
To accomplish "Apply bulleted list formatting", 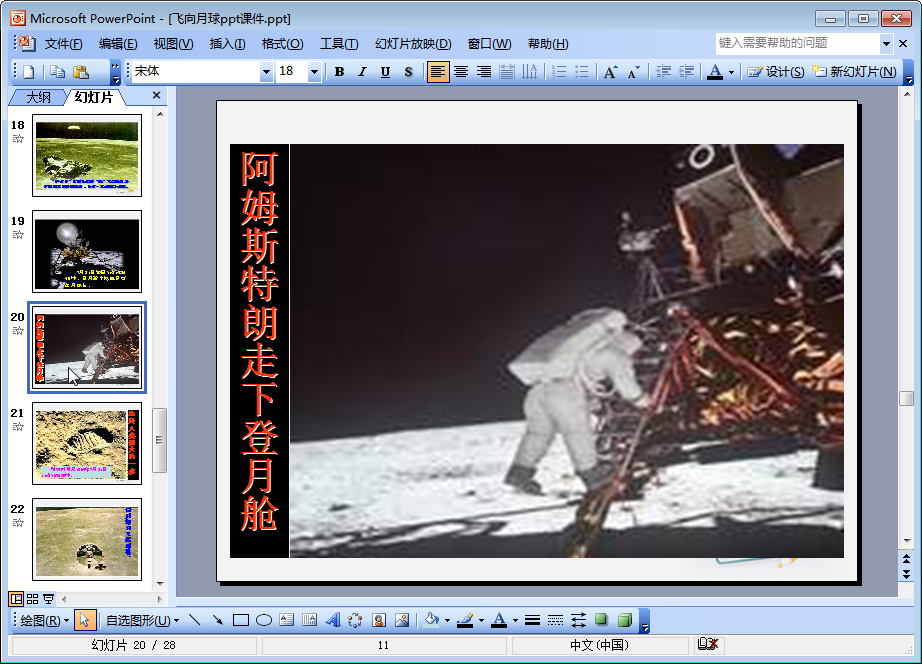I will [582, 72].
